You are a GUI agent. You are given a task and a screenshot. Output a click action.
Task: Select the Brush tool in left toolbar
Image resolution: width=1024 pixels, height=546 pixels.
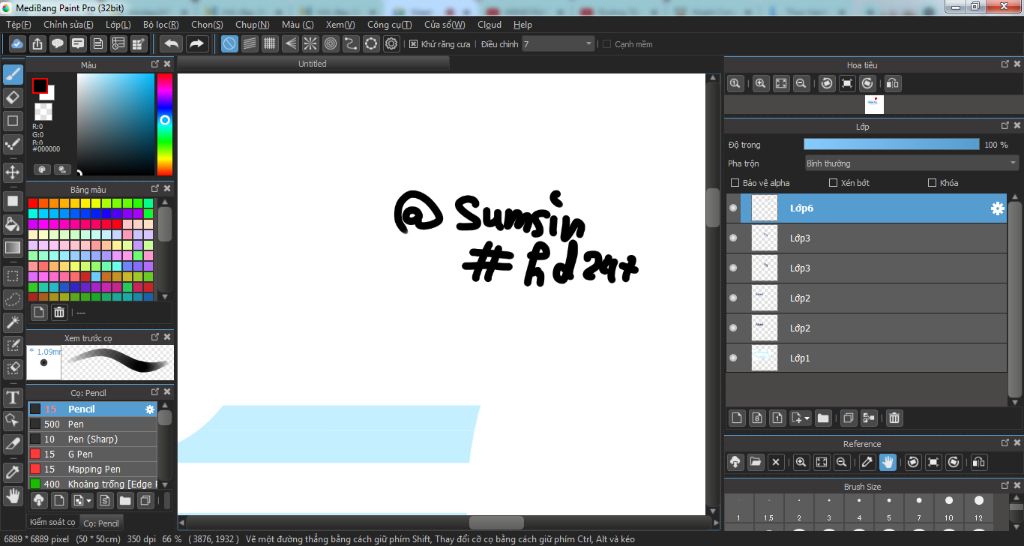coord(12,74)
